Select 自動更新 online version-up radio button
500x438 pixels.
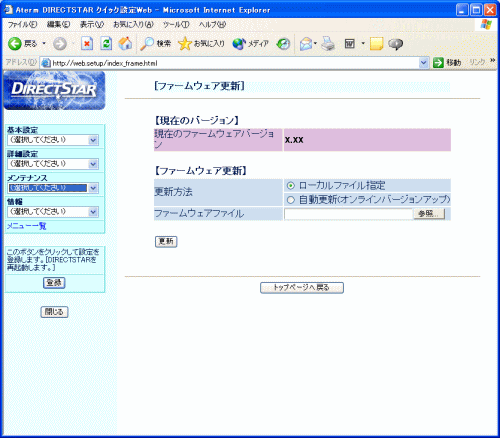pyautogui.click(x=291, y=200)
